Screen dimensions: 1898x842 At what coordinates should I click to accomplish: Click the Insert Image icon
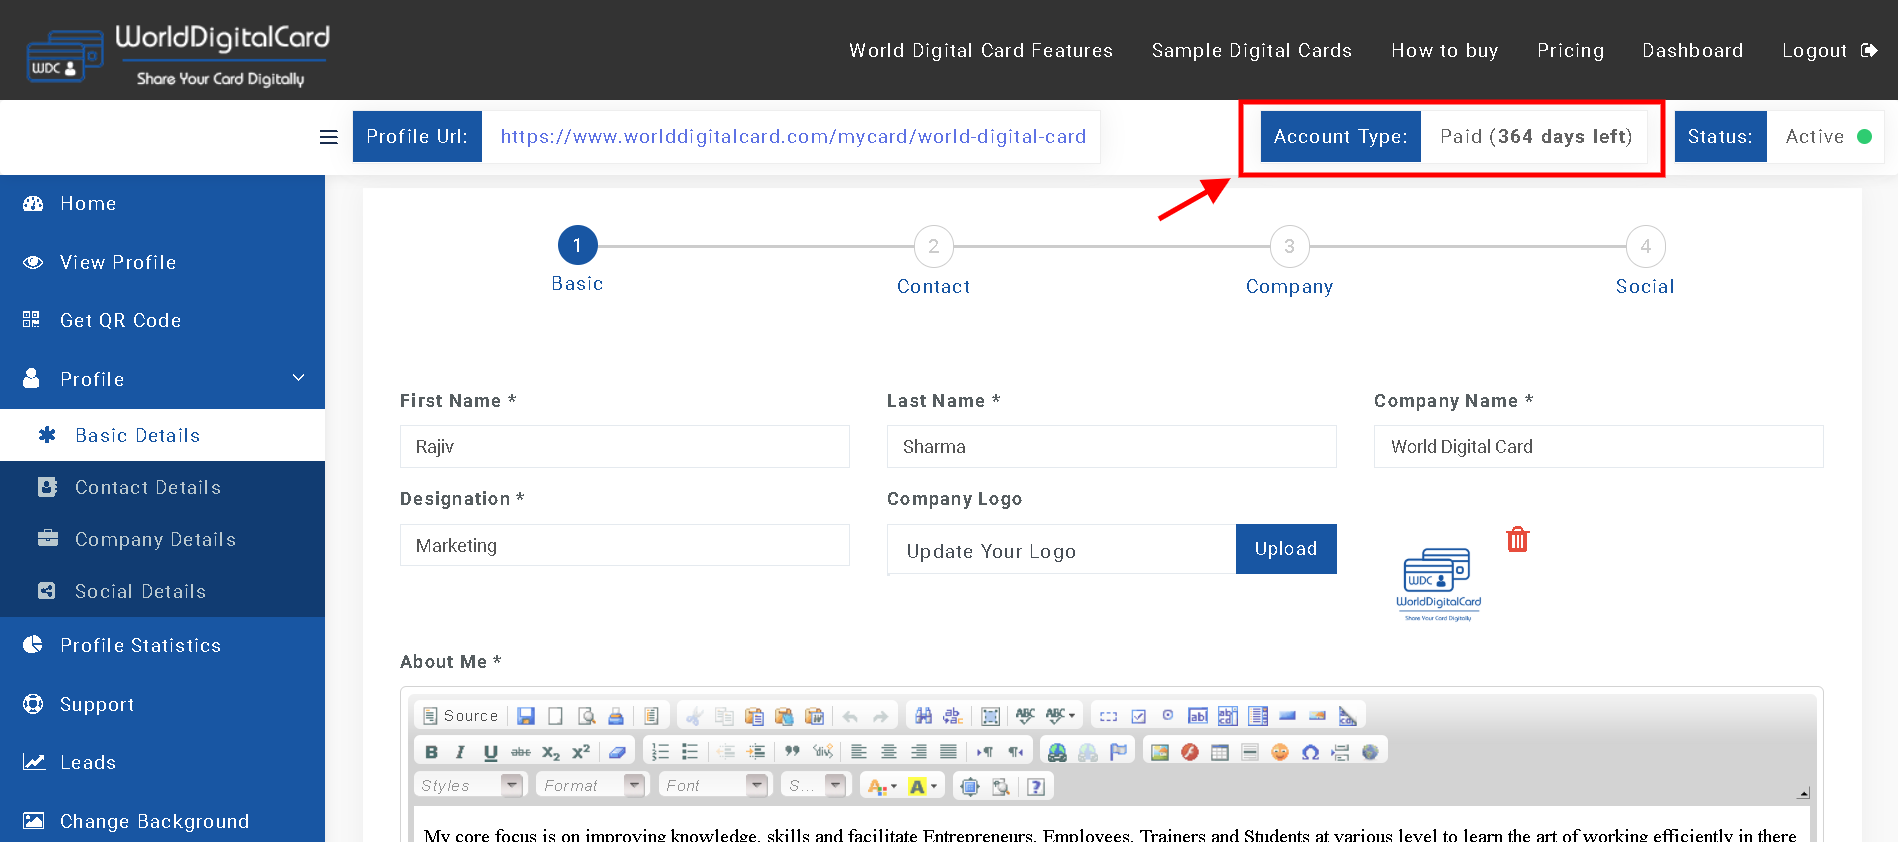tap(1160, 752)
